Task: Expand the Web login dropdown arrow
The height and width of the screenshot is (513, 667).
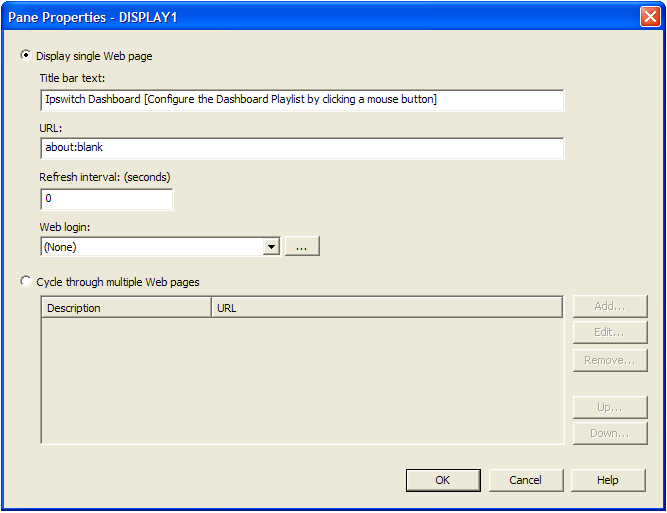Action: (271, 247)
